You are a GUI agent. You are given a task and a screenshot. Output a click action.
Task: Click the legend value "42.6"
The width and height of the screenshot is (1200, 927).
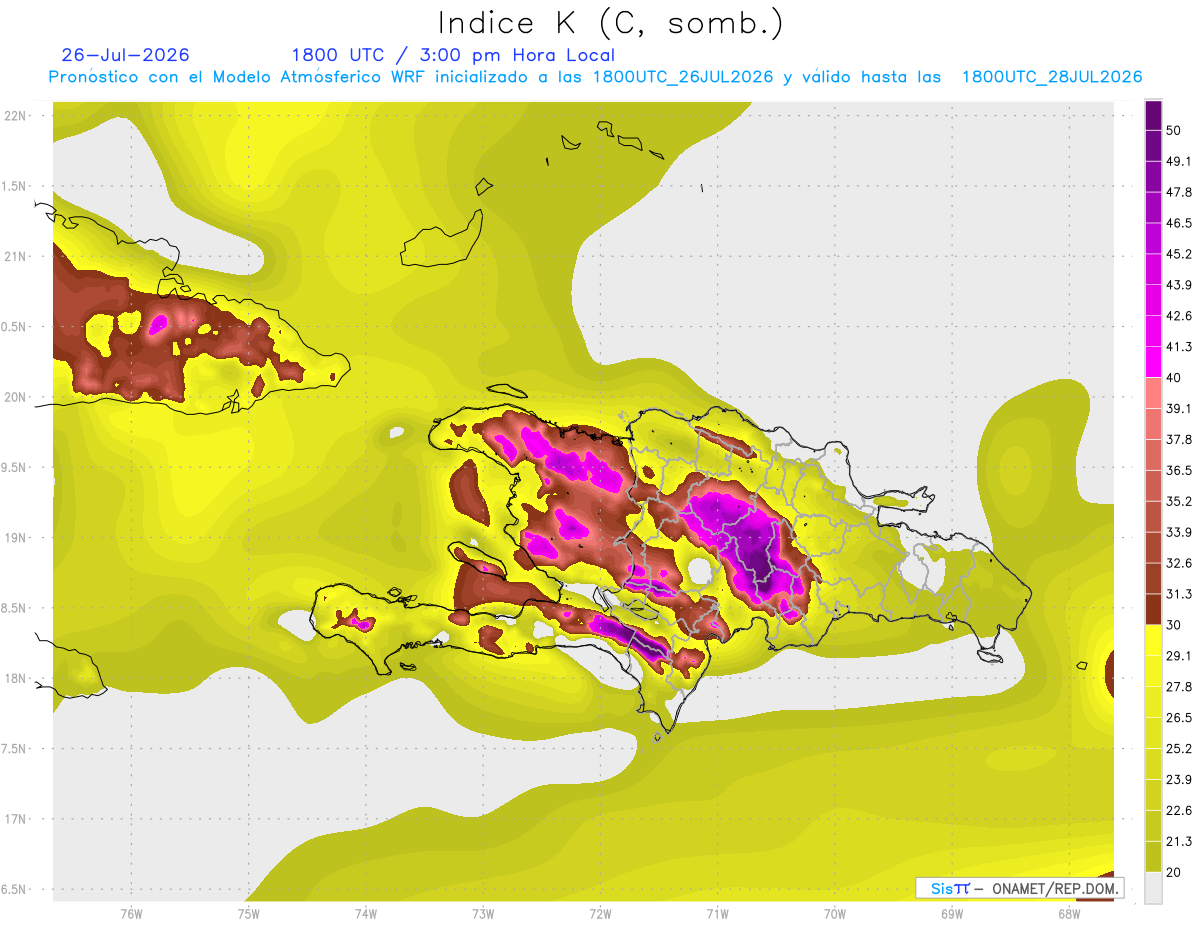1178,316
